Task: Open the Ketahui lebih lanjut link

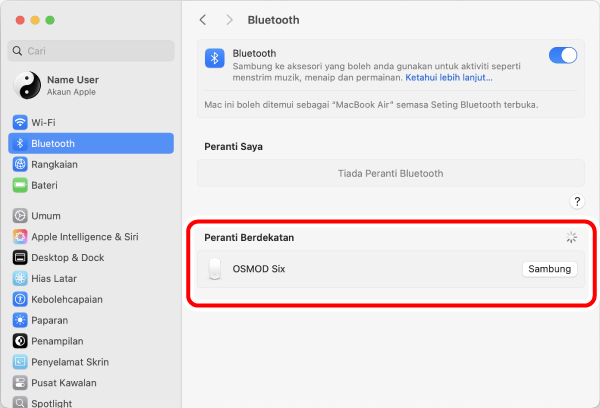Action: point(448,77)
